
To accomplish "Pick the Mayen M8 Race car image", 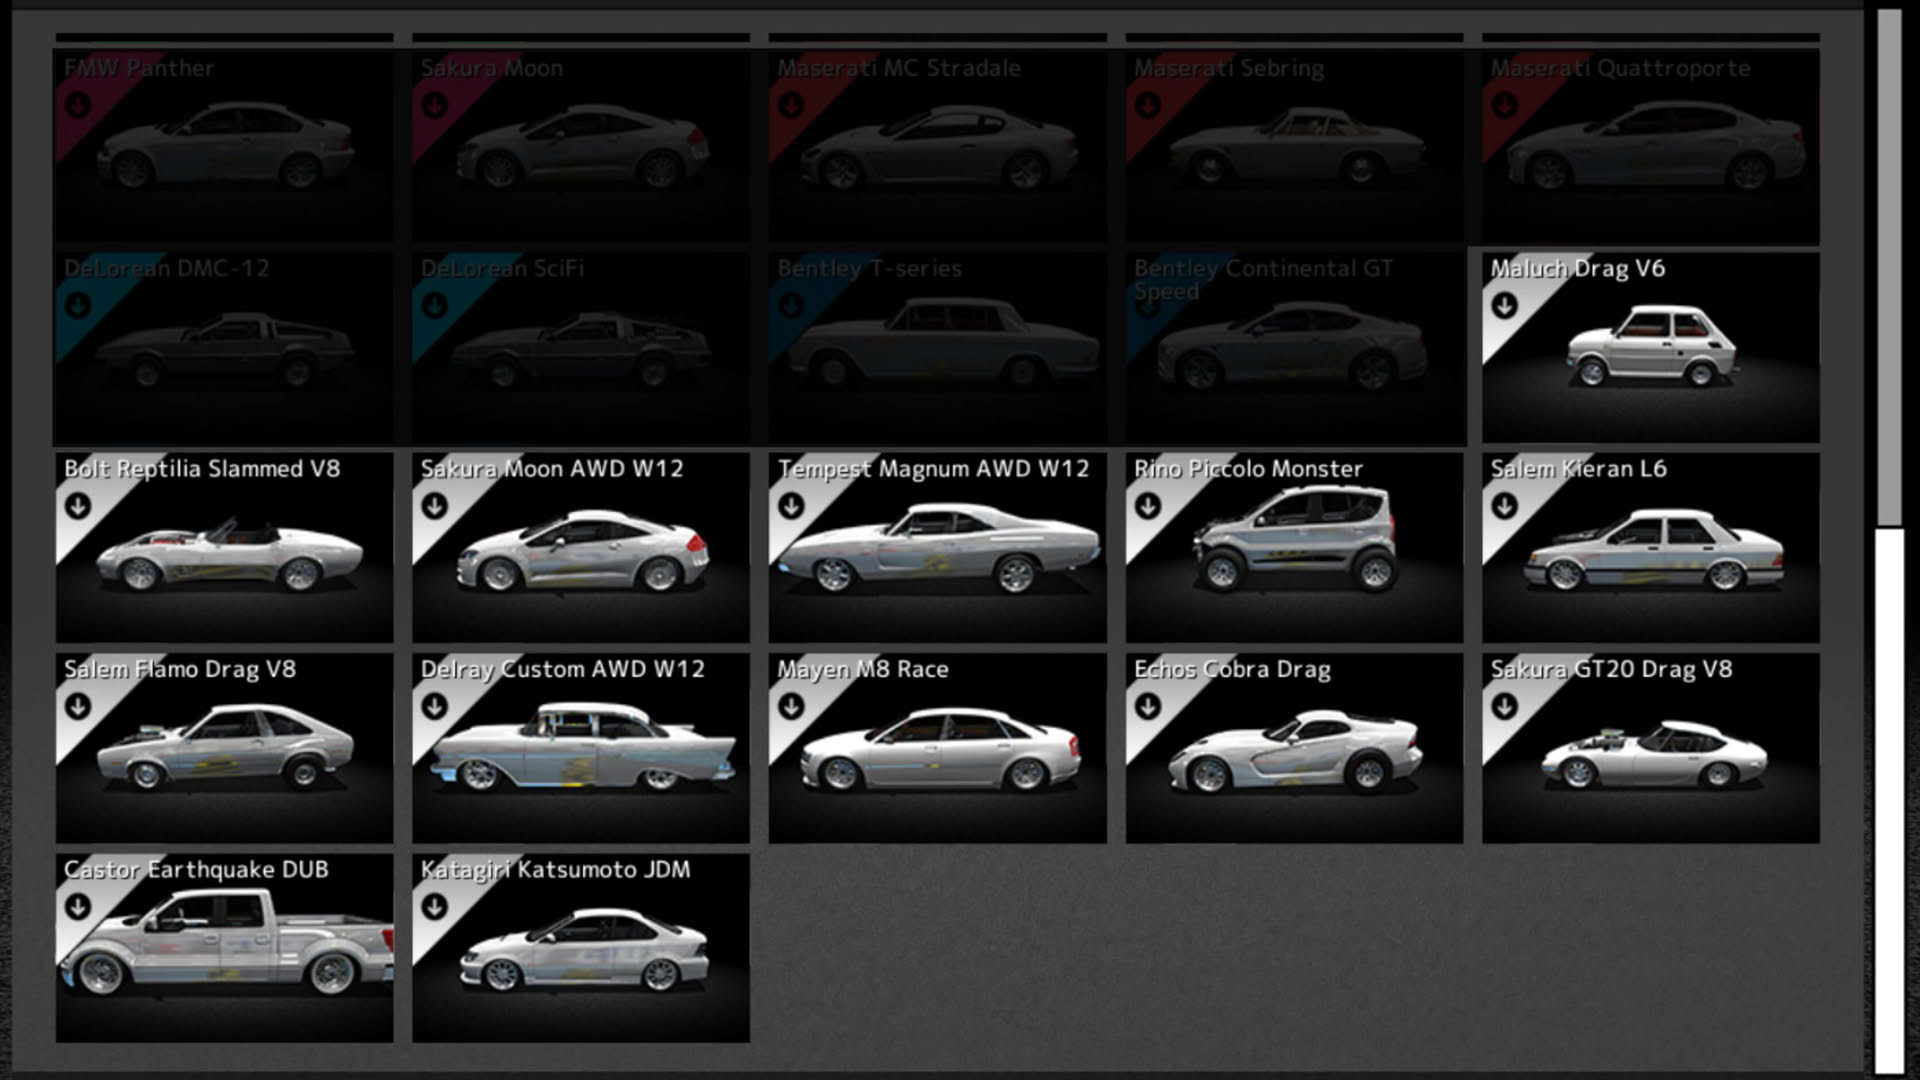I will tap(940, 750).
